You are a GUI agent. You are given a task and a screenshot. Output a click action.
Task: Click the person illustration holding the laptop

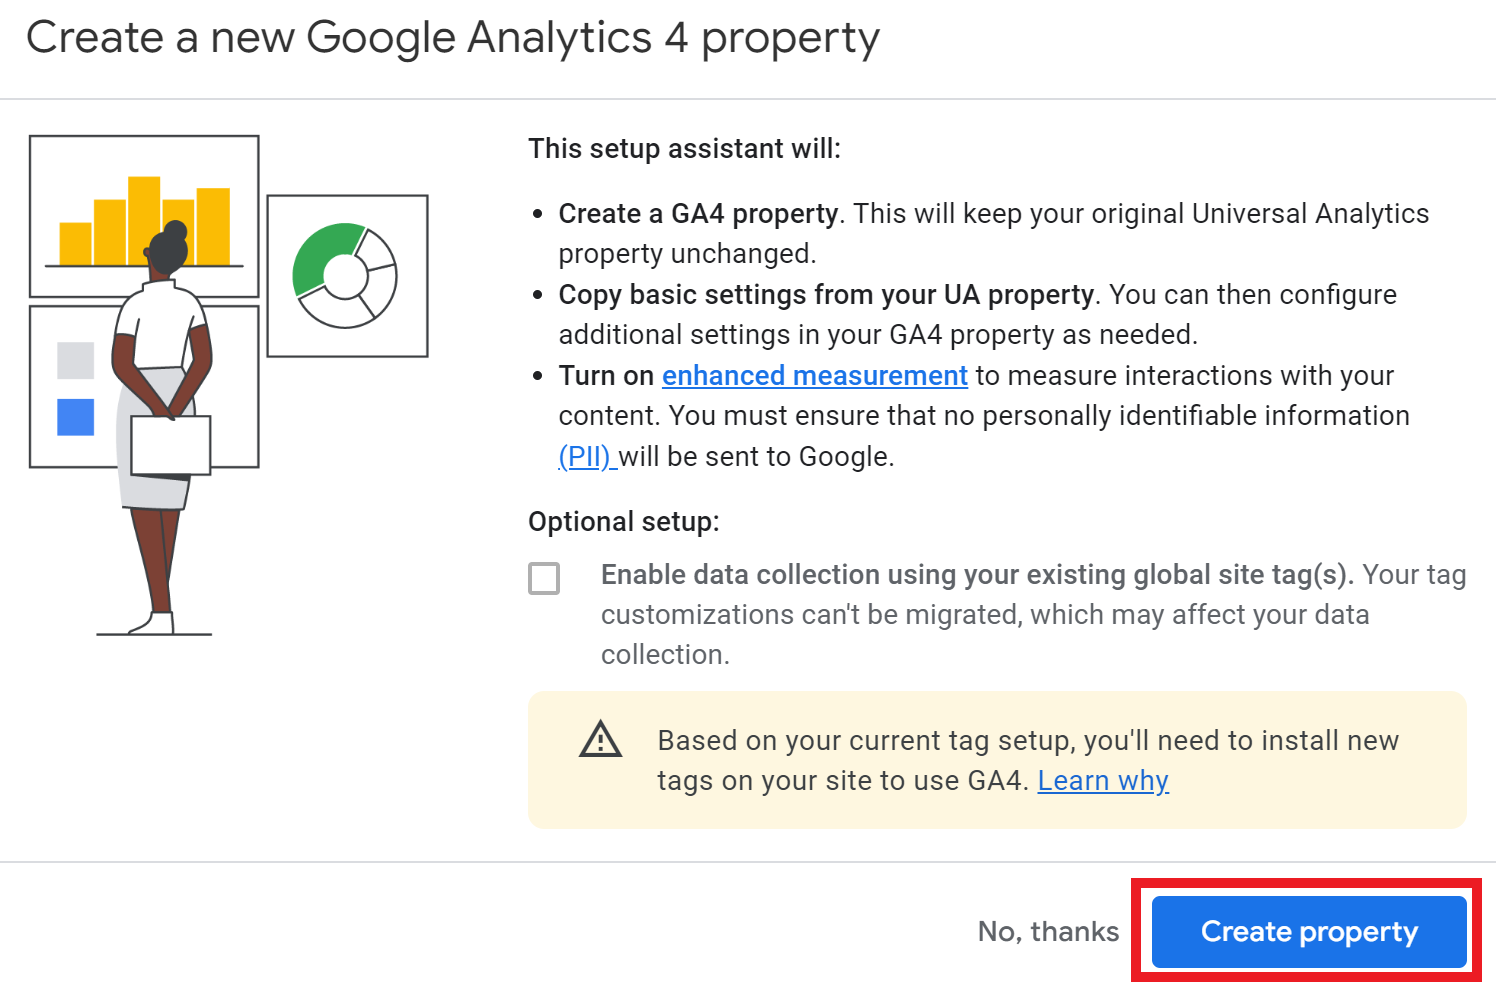[160, 420]
